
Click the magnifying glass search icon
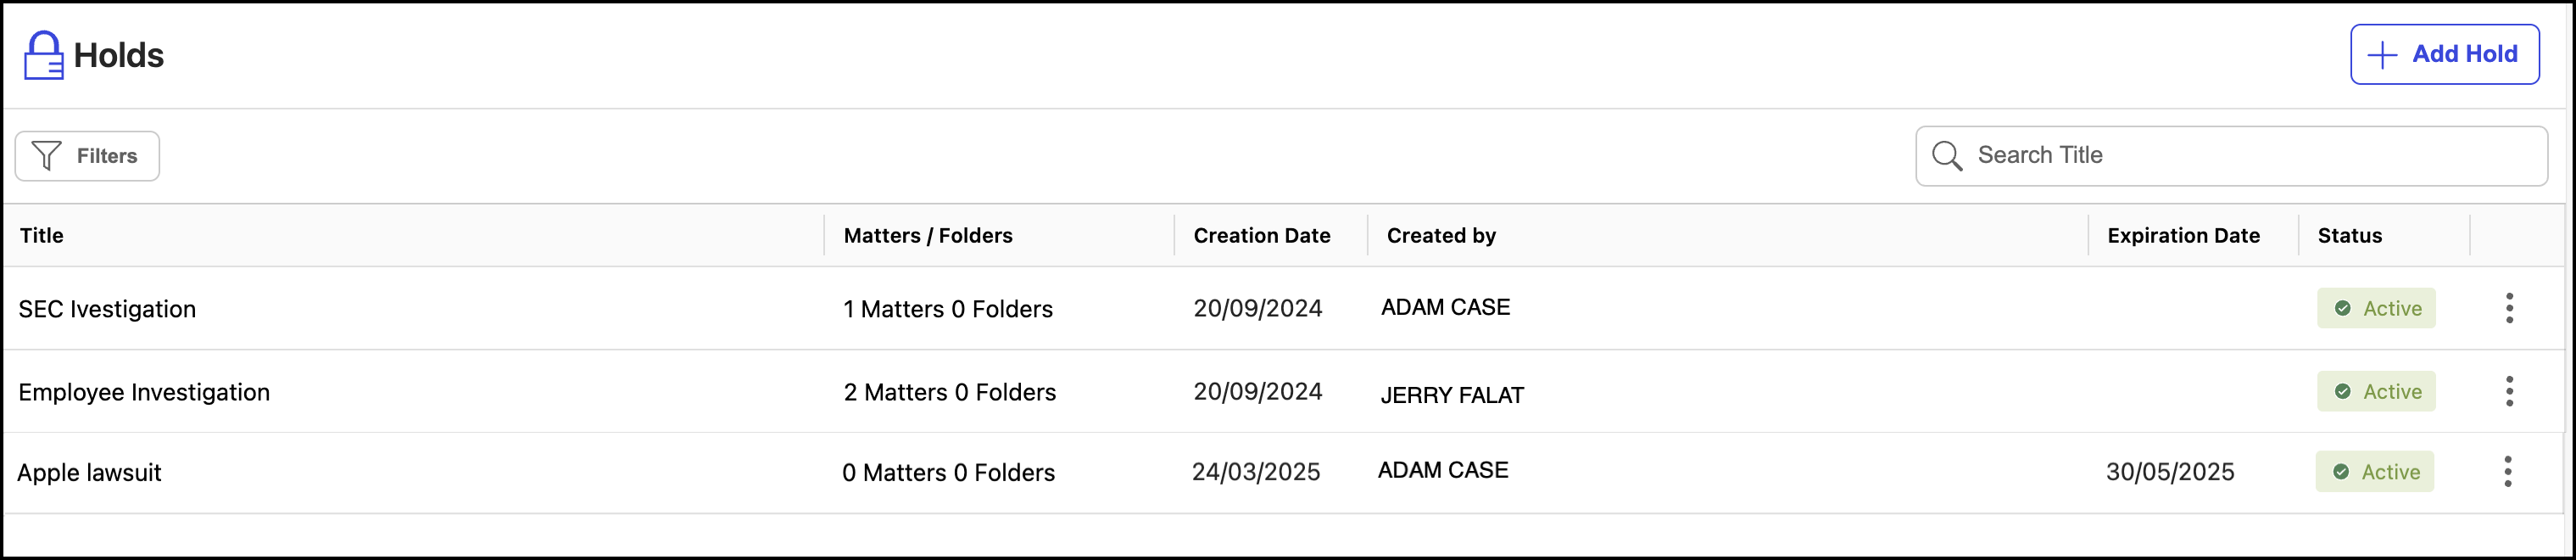click(x=1946, y=156)
